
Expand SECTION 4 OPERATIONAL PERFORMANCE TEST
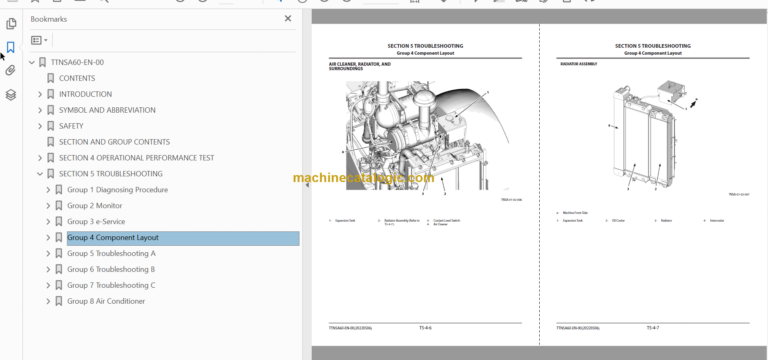point(40,158)
